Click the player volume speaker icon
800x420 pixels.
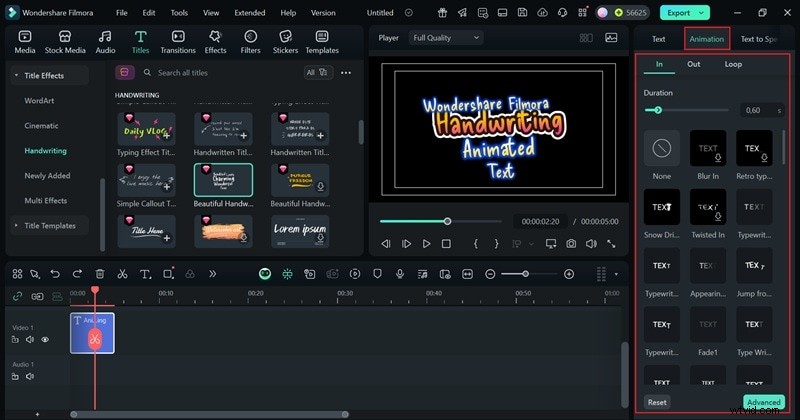[591, 244]
